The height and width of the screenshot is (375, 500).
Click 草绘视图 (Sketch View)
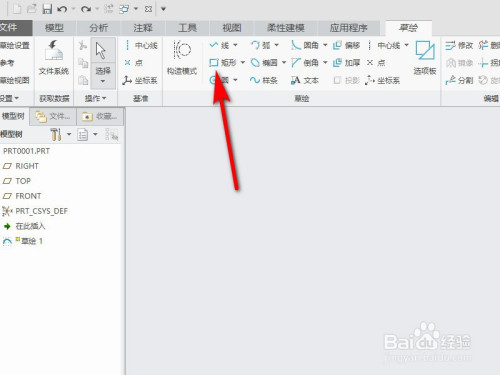[x=15, y=80]
